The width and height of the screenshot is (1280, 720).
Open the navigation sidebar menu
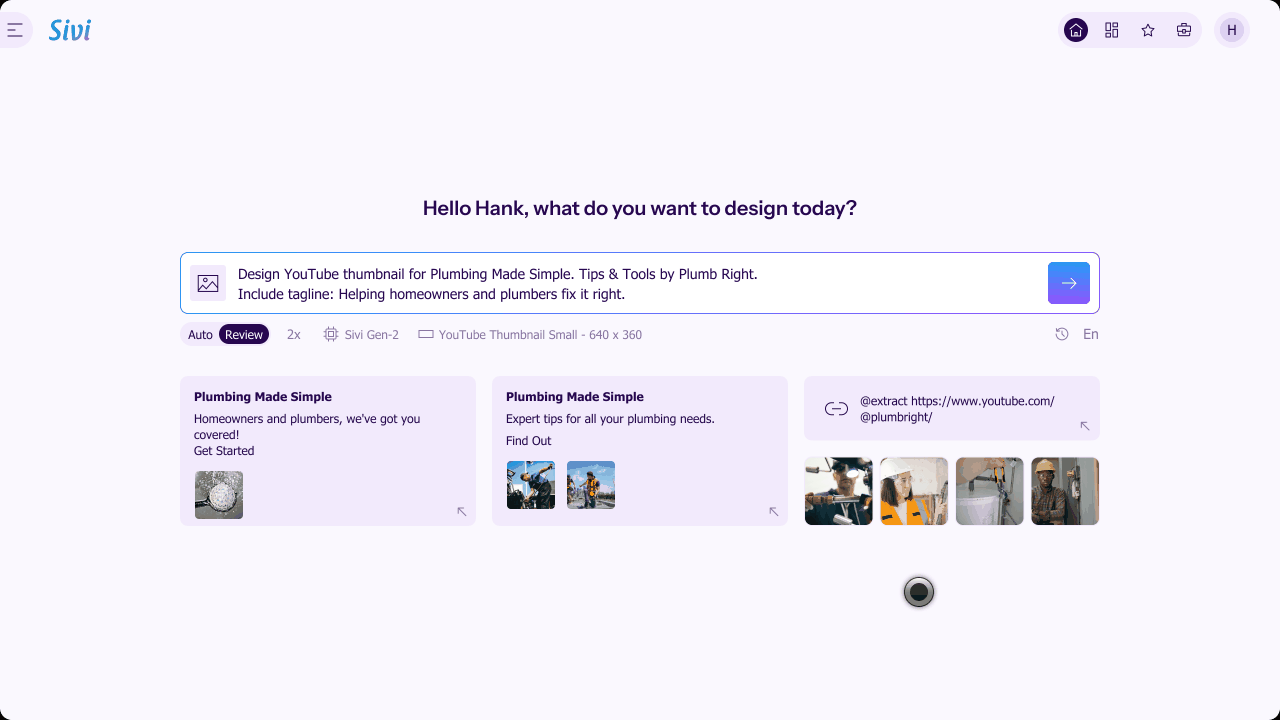point(14,30)
